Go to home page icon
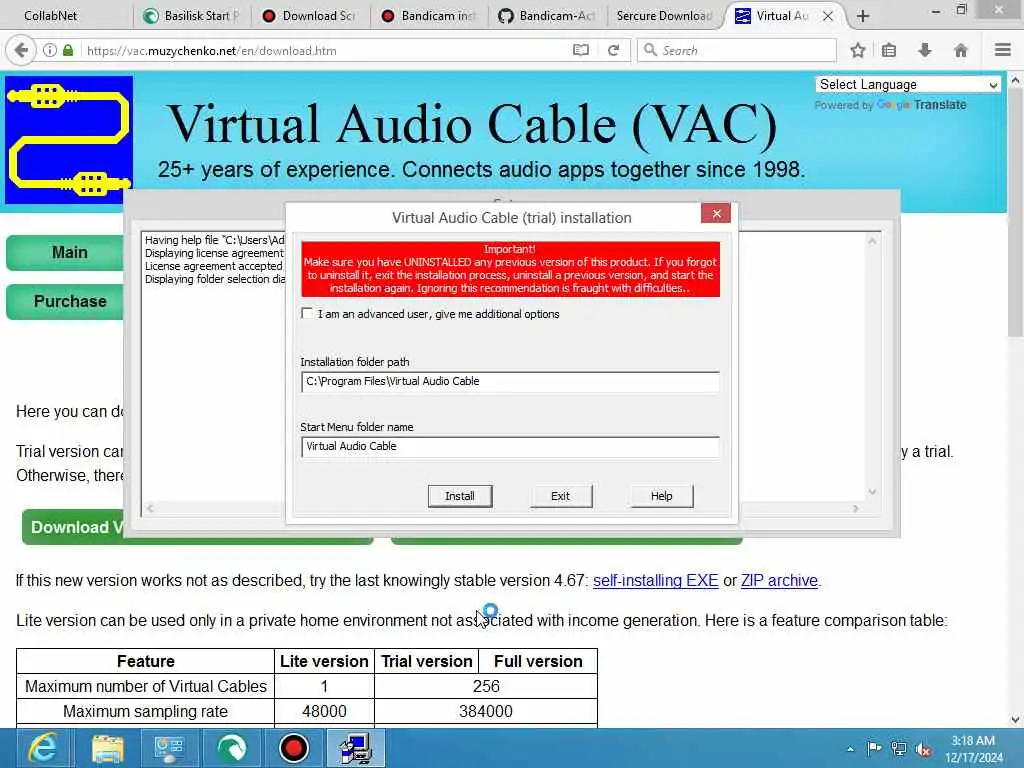1024x768 pixels. (961, 50)
